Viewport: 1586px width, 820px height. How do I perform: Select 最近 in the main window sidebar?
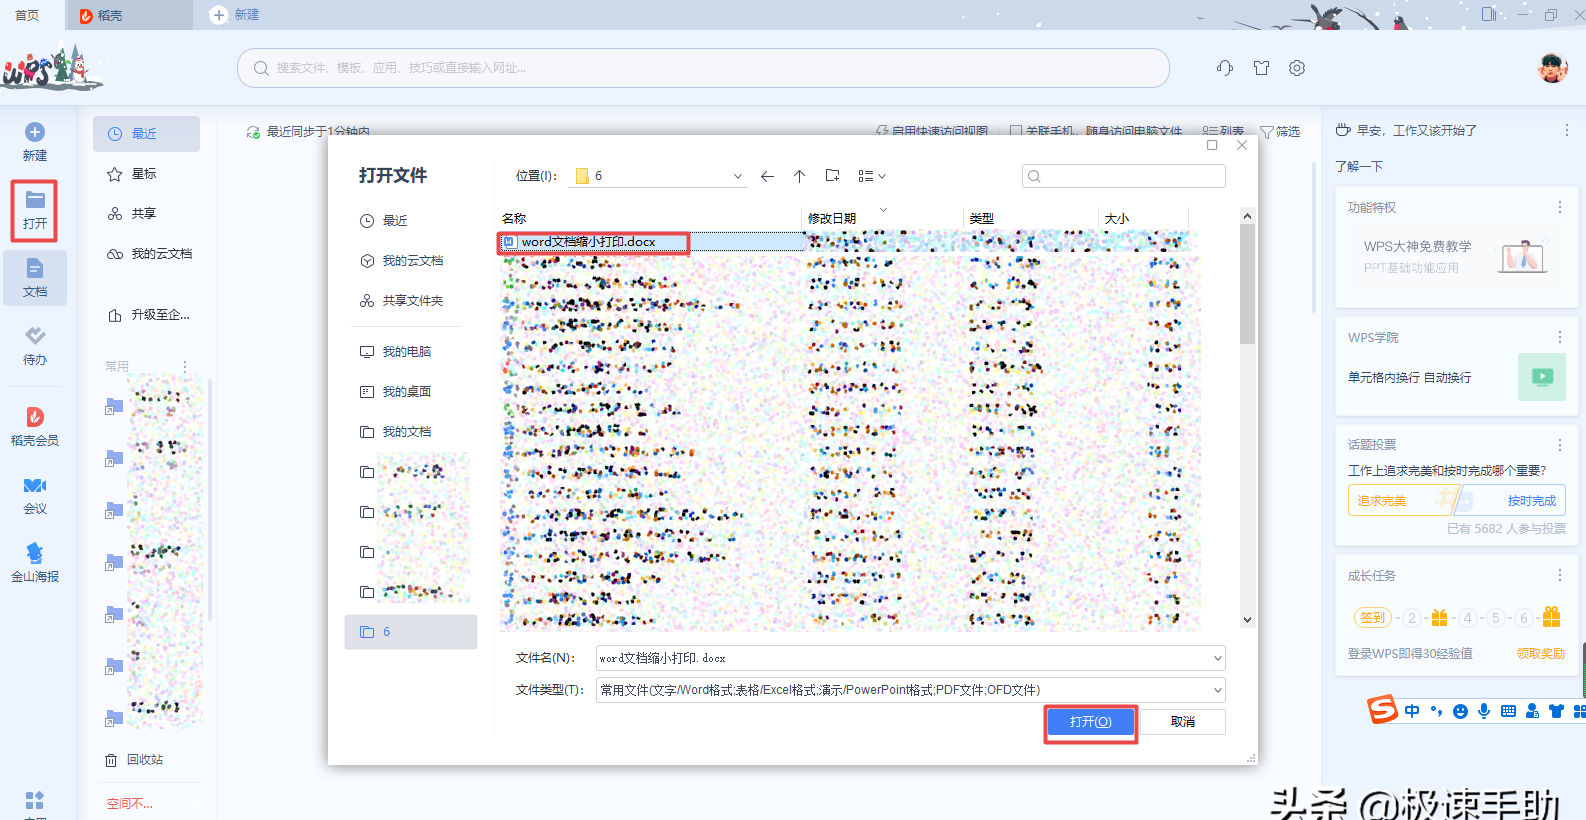(146, 134)
